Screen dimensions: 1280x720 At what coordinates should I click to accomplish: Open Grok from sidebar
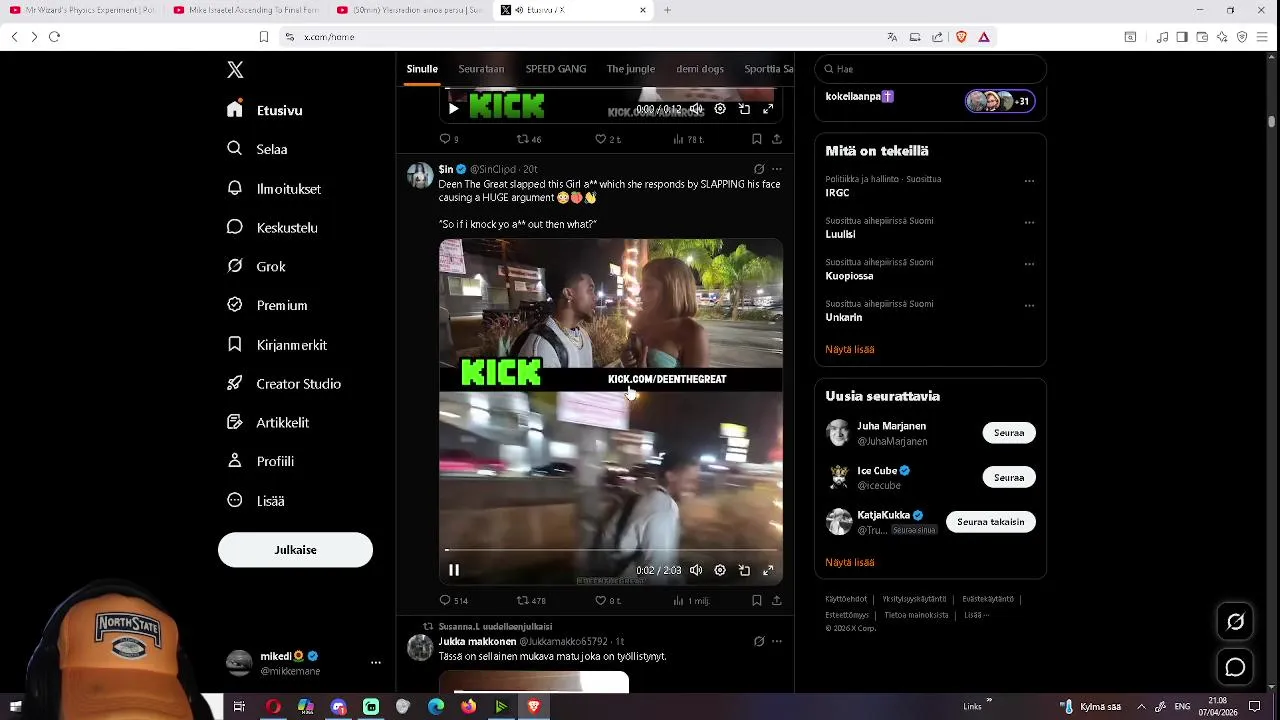click(257, 266)
